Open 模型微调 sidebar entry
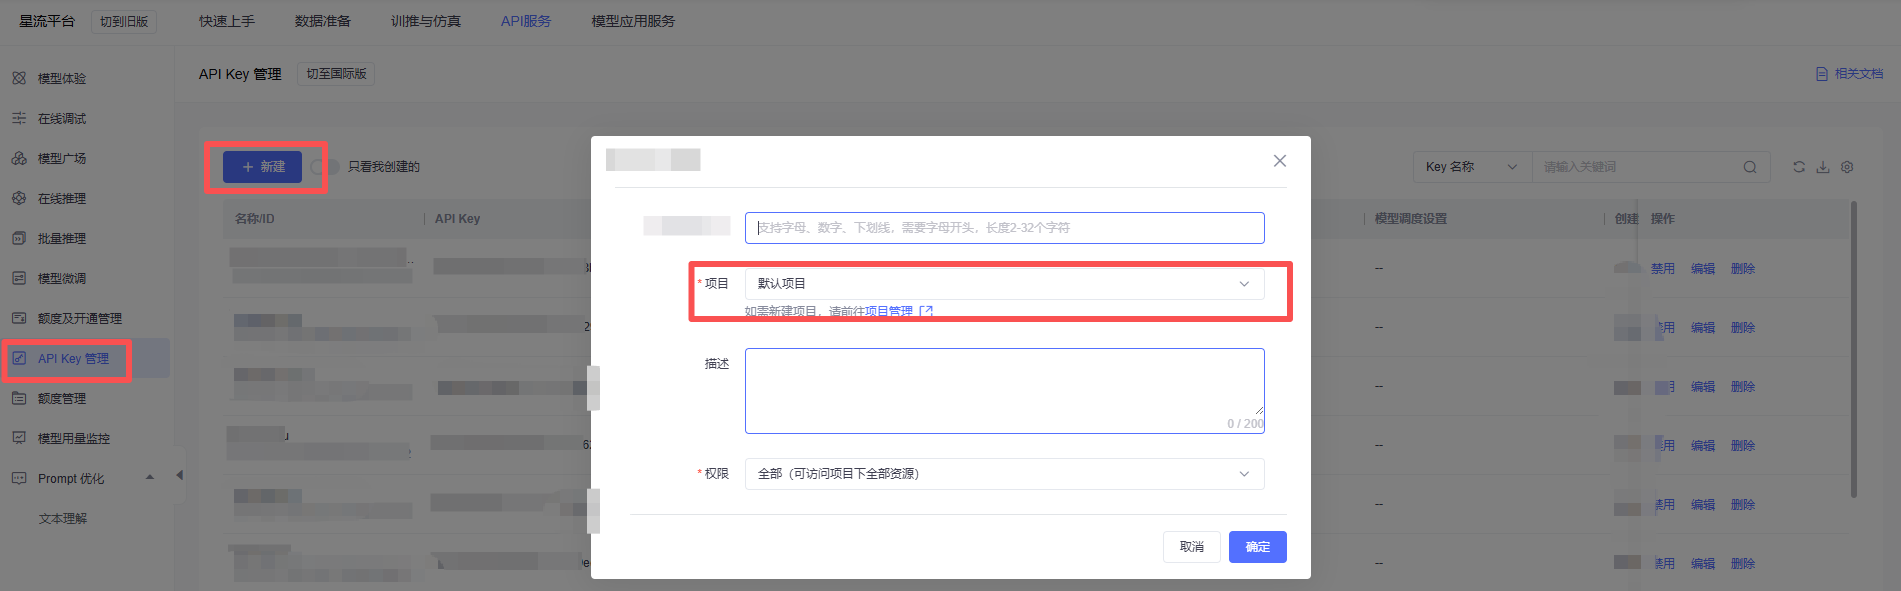 [x=62, y=278]
